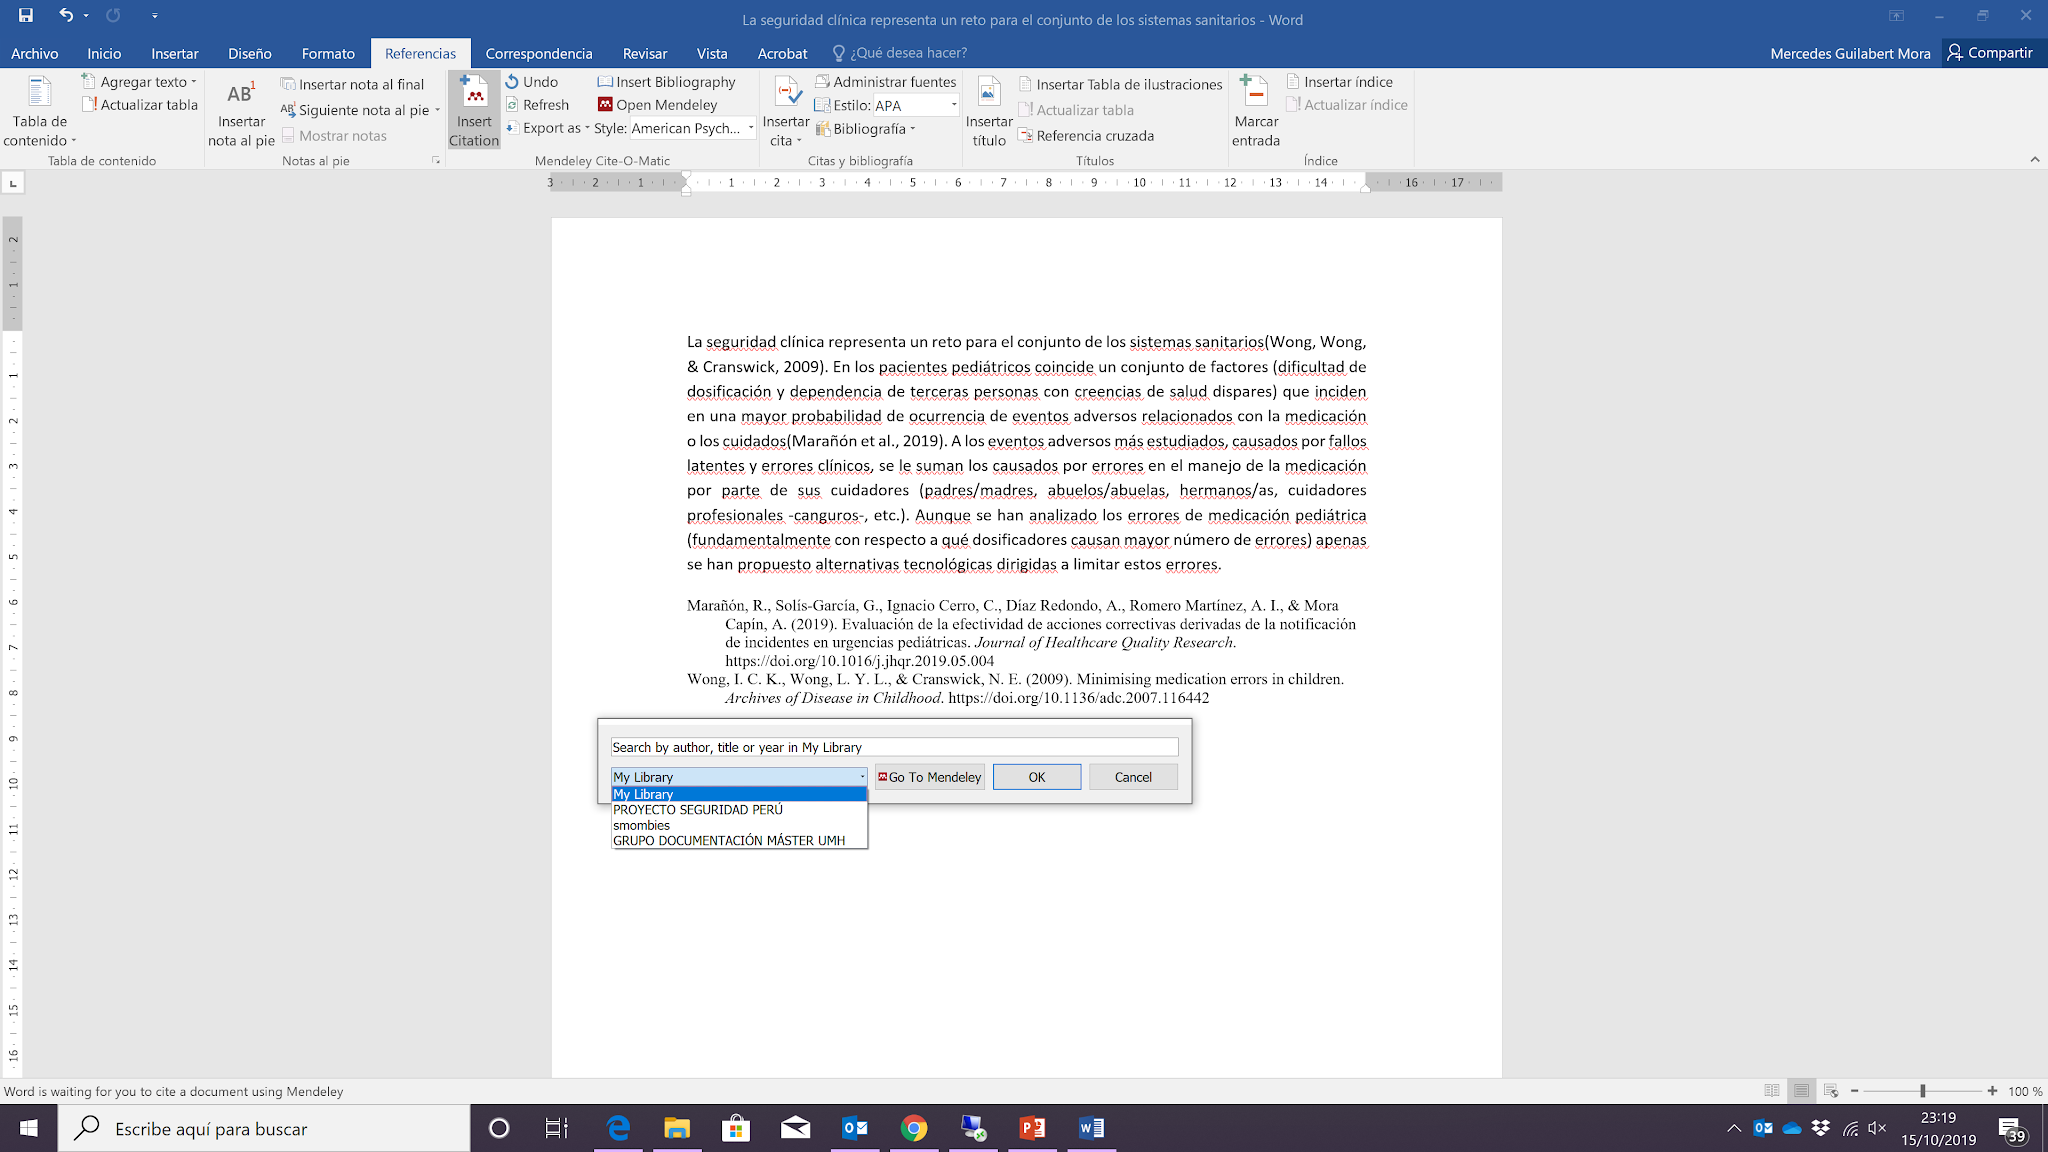Image resolution: width=2048 pixels, height=1152 pixels.
Task: Click the Refresh citations icon
Action: 512,105
